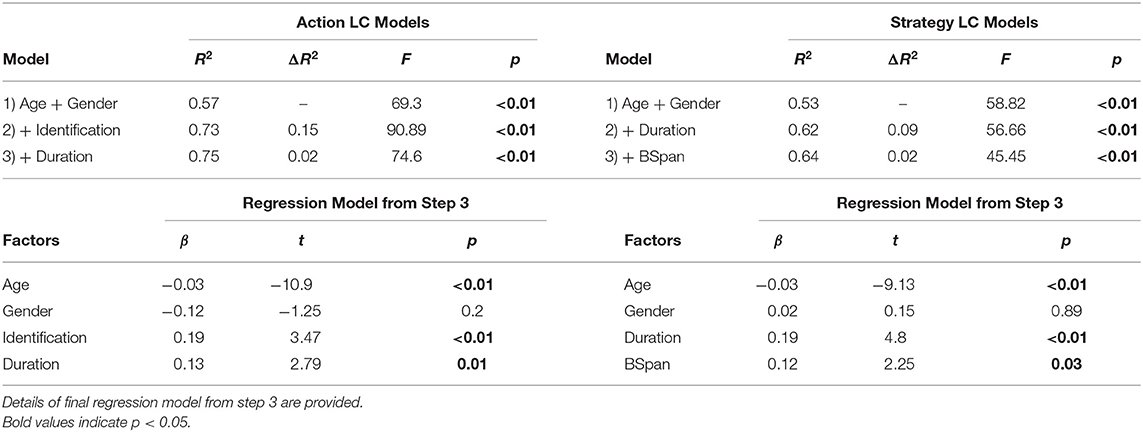Image resolution: width=1143 pixels, height=432 pixels.
Task: Click the bold p value 0.03 for BSpan
Action: coord(1069,364)
